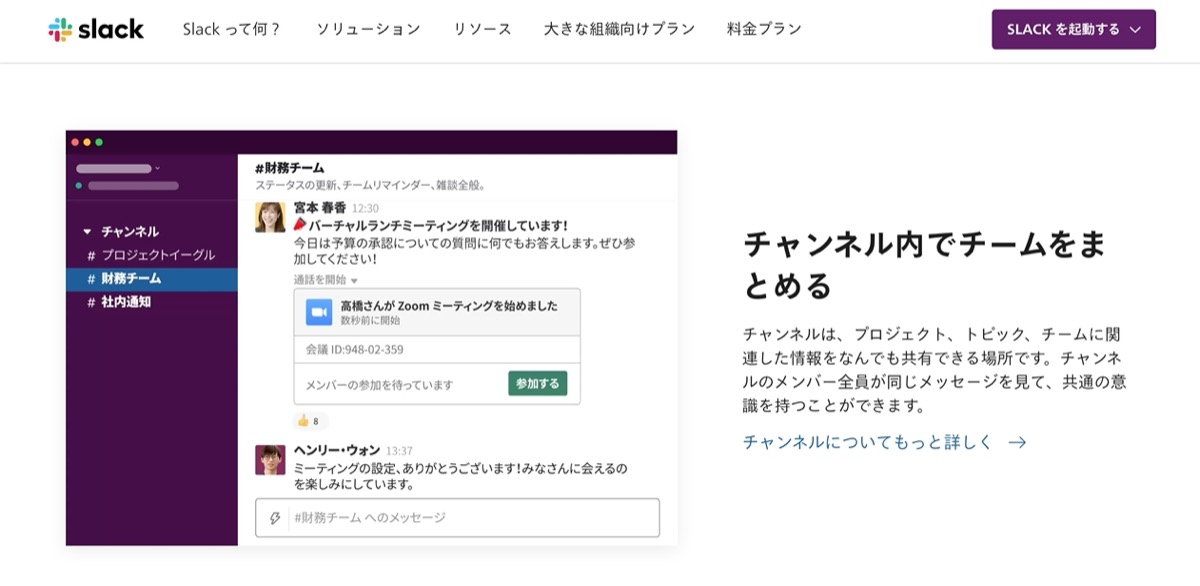Click the #財務チーム channel header title
The height and width of the screenshot is (586, 1200).
pyautogui.click(x=290, y=168)
